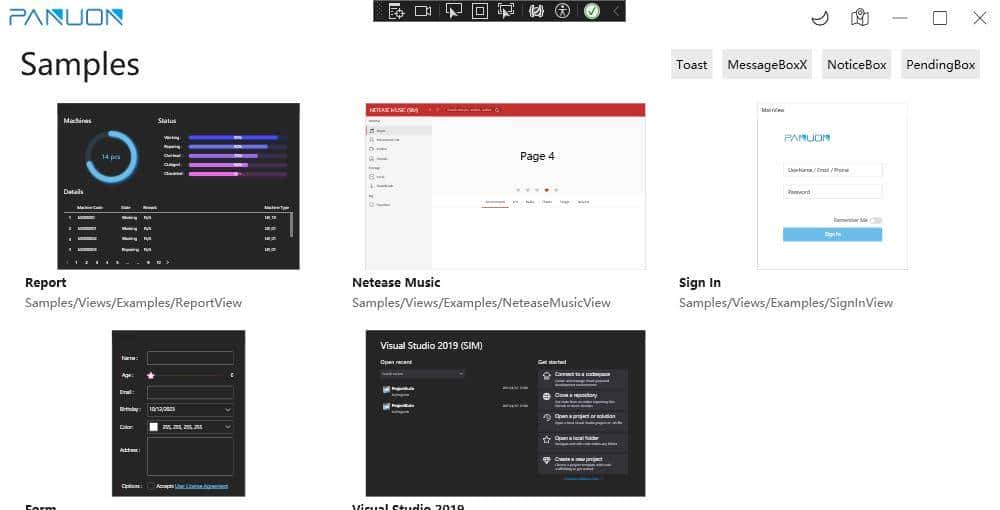Image resolution: width=1000 pixels, height=510 pixels.
Task: Open the MessageBoxX demo
Action: pyautogui.click(x=767, y=64)
